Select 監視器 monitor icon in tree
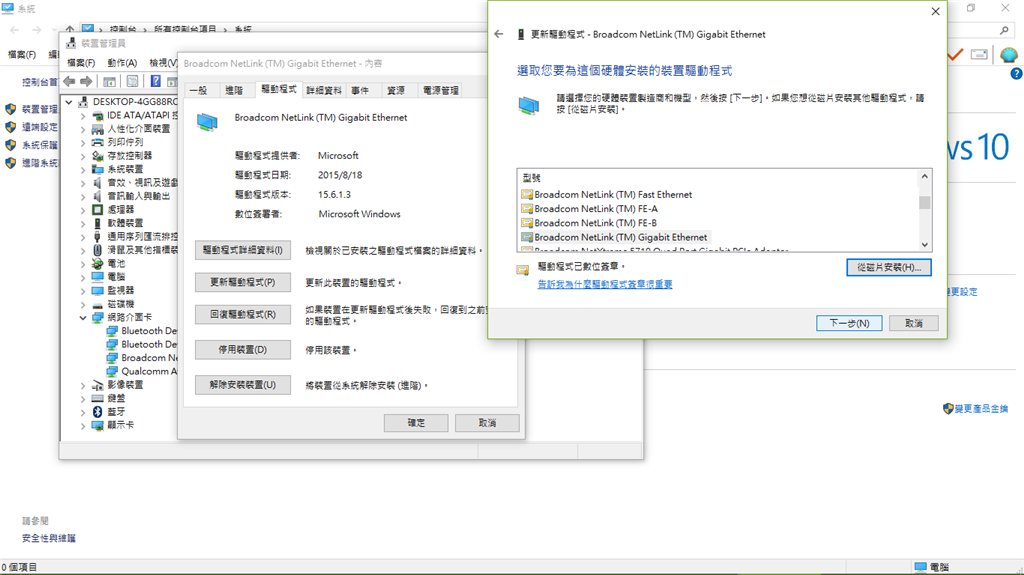1024x575 pixels. [97, 291]
